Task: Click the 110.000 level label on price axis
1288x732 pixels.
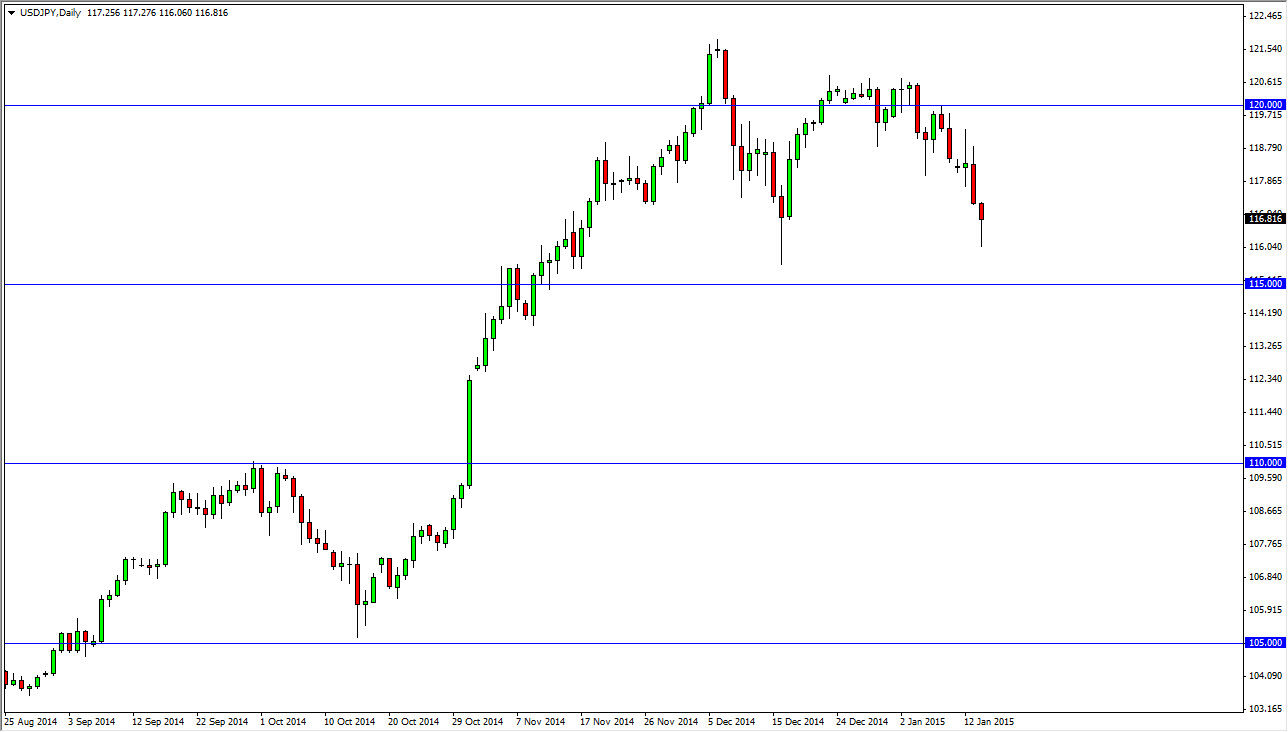Action: 1263,462
